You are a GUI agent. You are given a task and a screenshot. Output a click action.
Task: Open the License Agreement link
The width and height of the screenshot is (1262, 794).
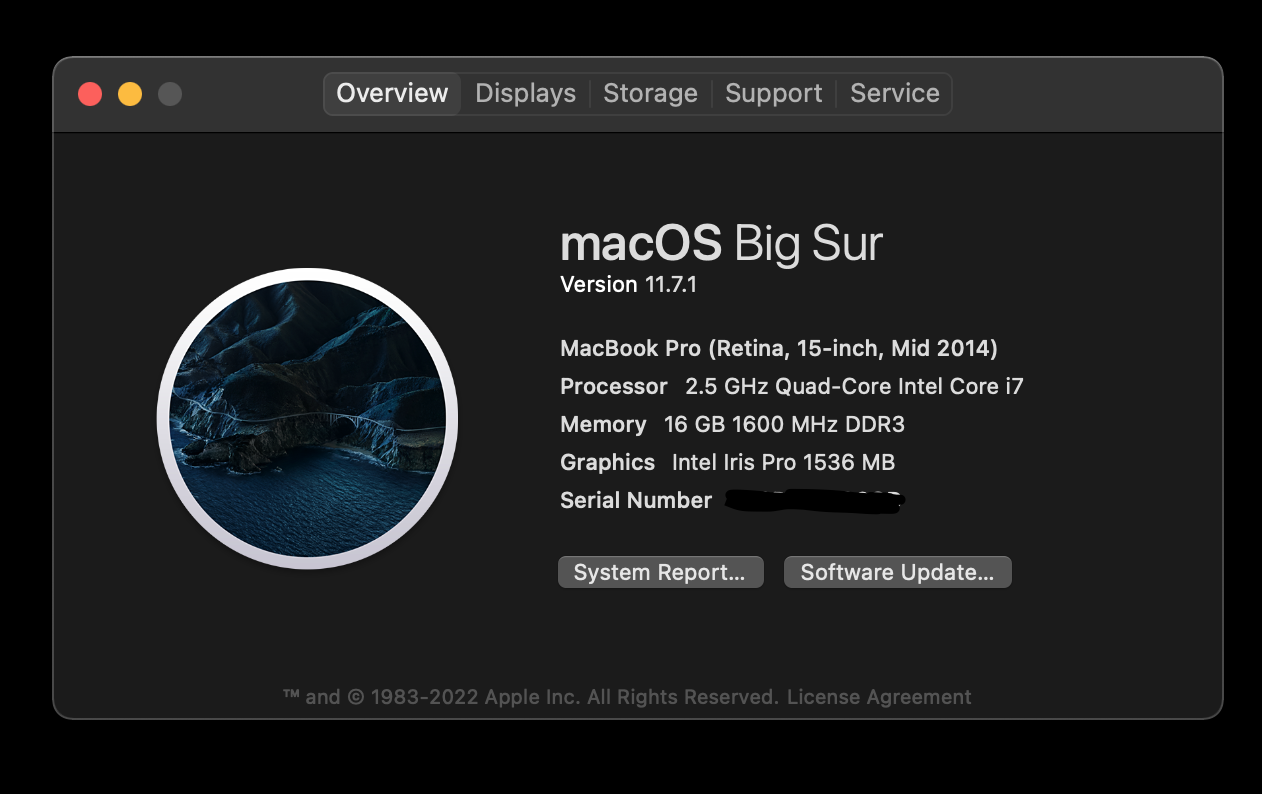[x=879, y=697]
